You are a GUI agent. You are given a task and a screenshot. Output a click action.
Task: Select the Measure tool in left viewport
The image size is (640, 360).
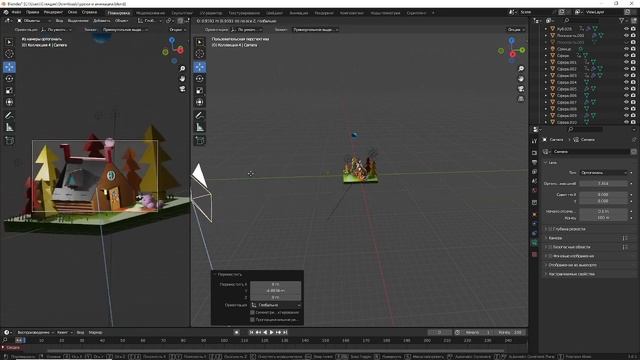[x=9, y=127]
